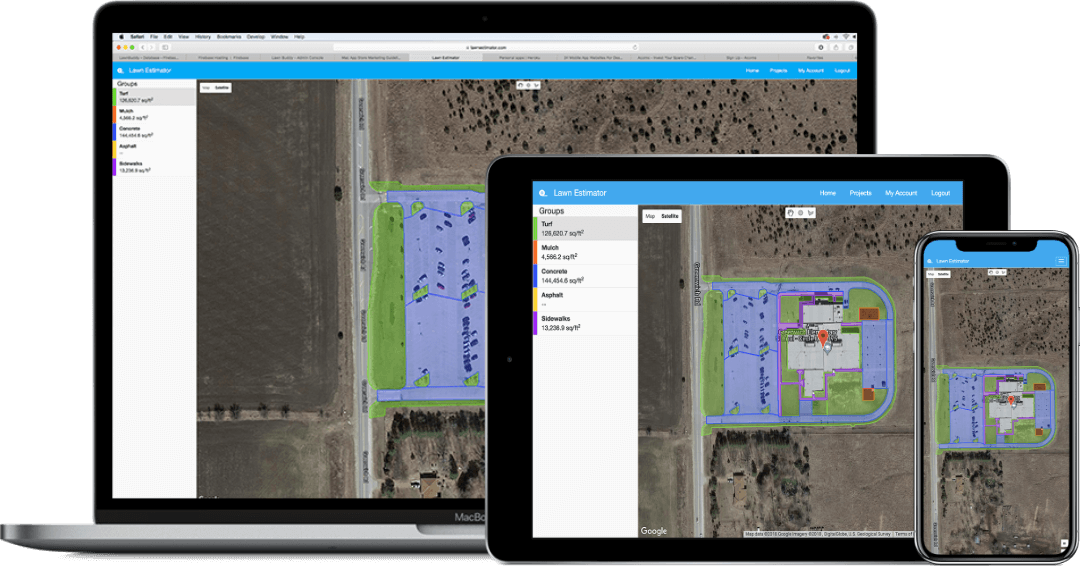1080x566 pixels.
Task: Click Safari forward arrow on MacBook
Action: (152, 48)
